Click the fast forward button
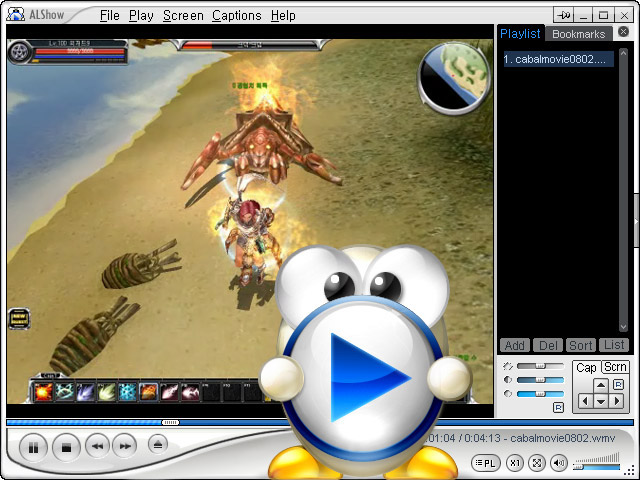The image size is (640, 480). click(x=125, y=447)
